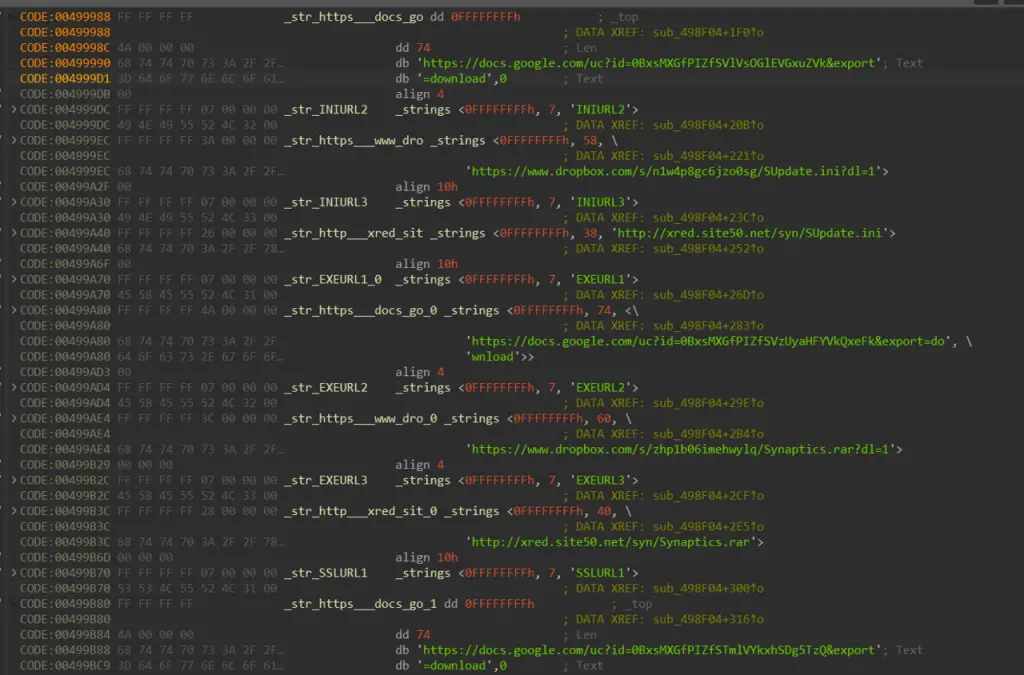
Task: Jump to the sub_498F04+2E5 xref
Action: pos(708,527)
